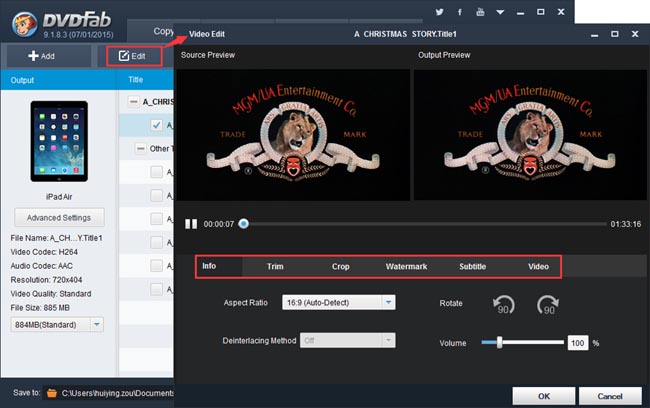The height and width of the screenshot is (408, 650).
Task: Collapse the A_CHRIS title group
Action: (133, 101)
